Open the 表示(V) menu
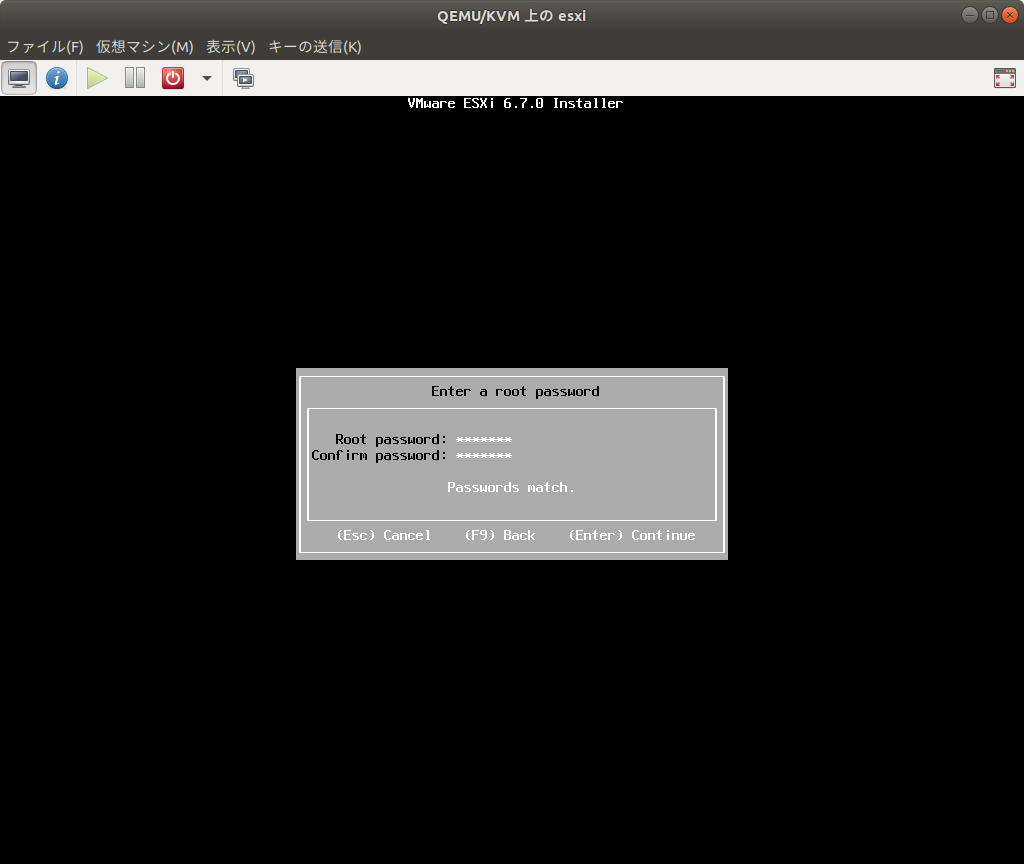The width and height of the screenshot is (1024, 864). pyautogui.click(x=231, y=46)
